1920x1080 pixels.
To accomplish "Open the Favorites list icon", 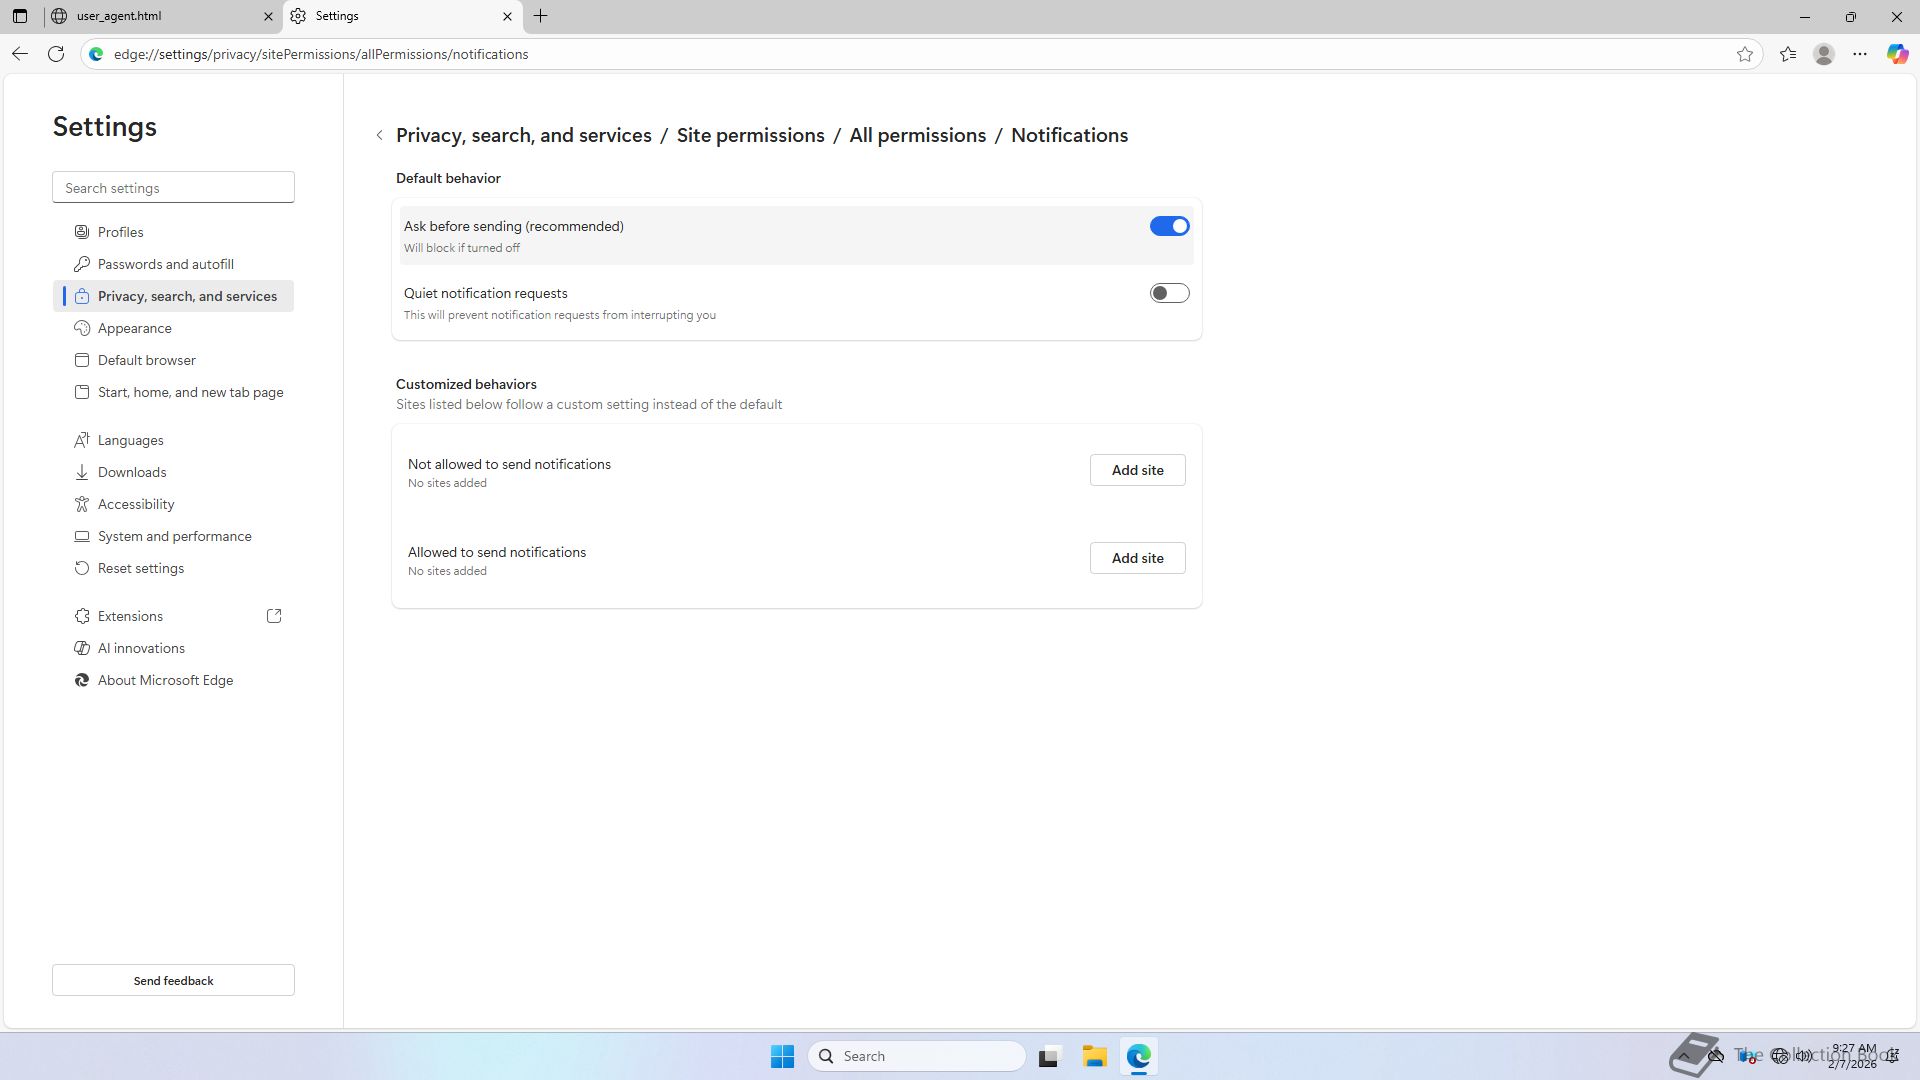I will coord(1788,54).
